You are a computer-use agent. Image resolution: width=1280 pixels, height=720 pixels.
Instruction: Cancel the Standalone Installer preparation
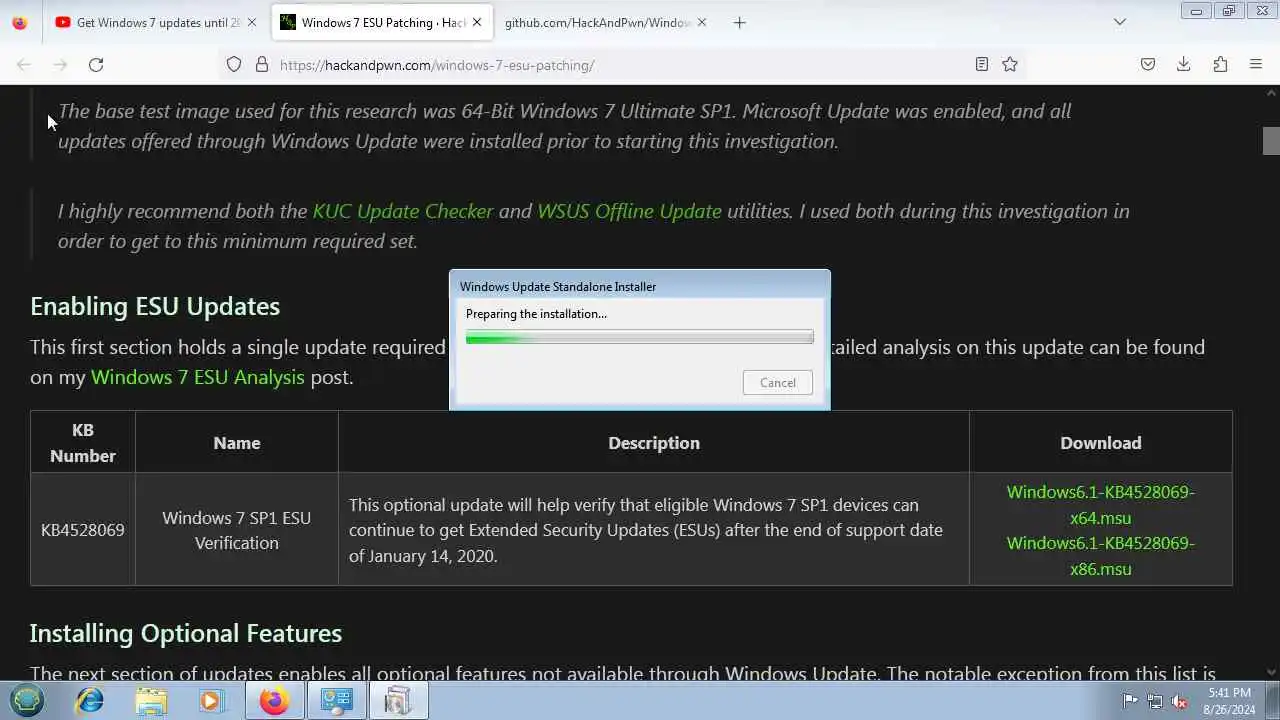(778, 383)
